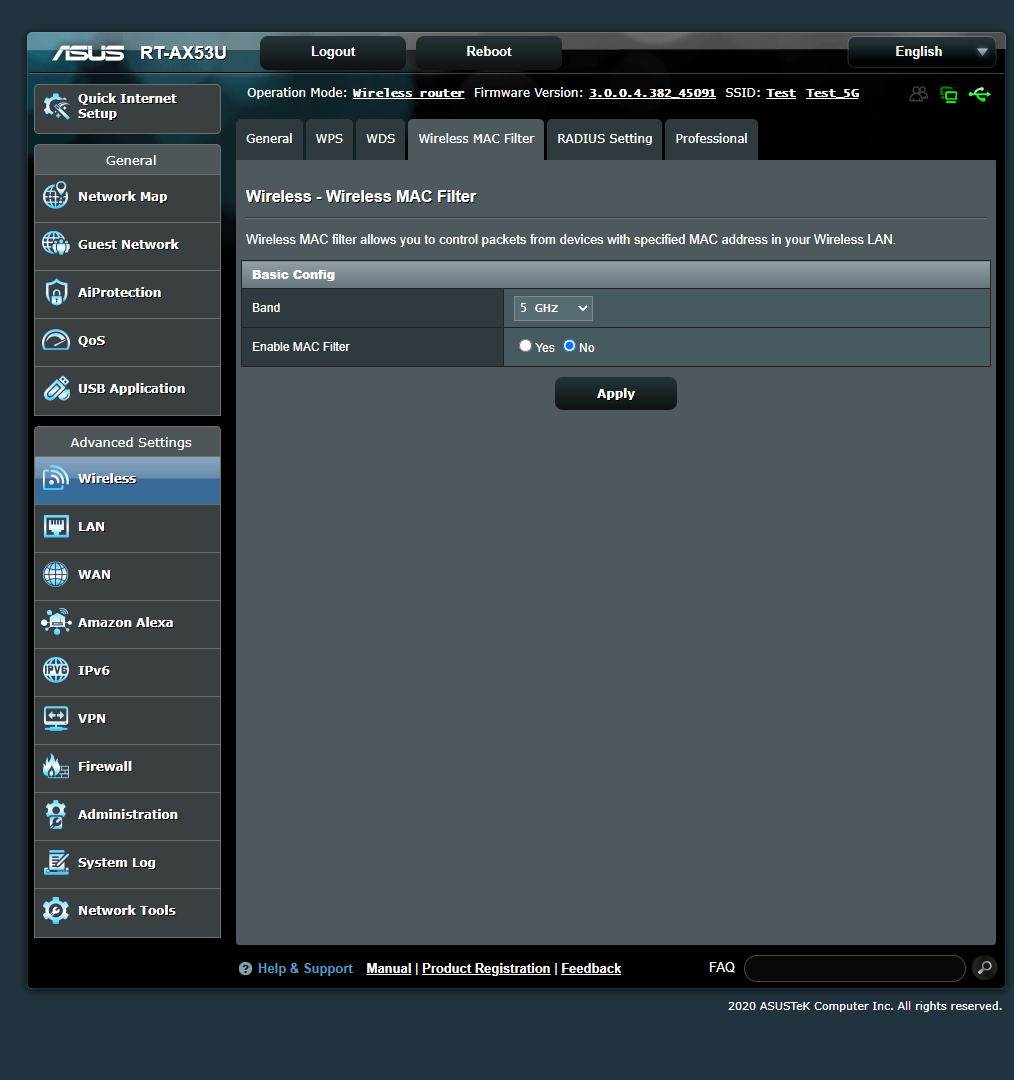Screen dimensions: 1014x1080
Task: Go to Administration menu label
Action: pyautogui.click(x=127, y=814)
